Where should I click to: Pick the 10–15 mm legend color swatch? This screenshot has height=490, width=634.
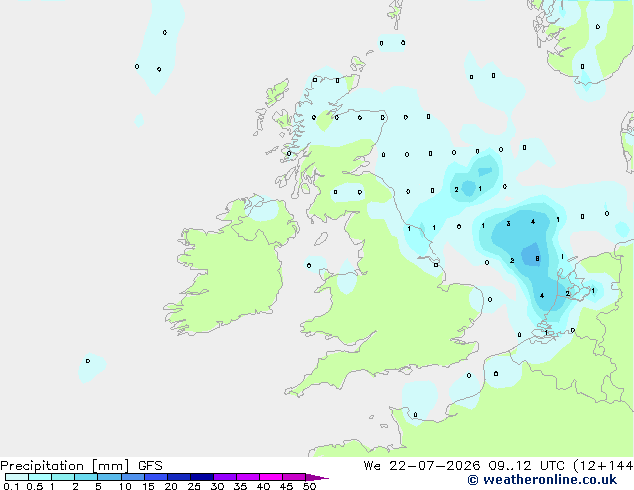tap(132, 477)
